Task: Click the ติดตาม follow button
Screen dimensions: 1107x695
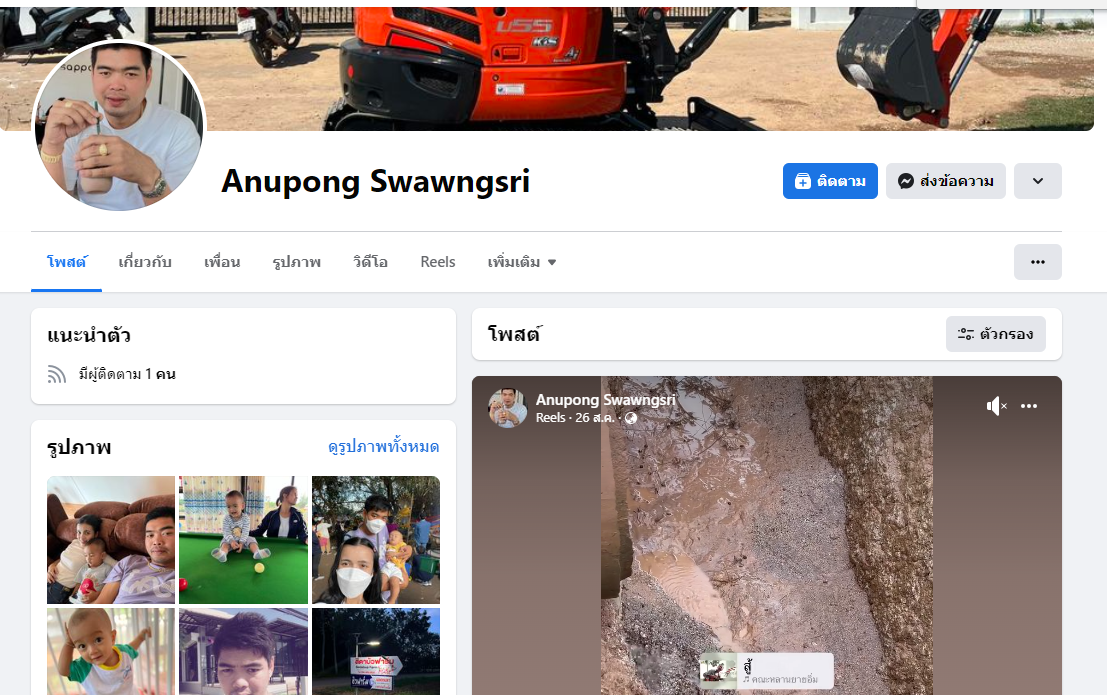Action: 830,181
